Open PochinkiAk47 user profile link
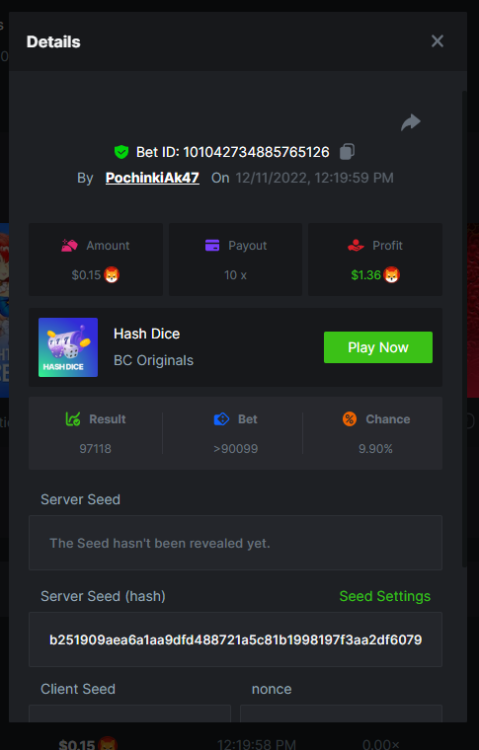This screenshot has width=479, height=750. [x=152, y=178]
